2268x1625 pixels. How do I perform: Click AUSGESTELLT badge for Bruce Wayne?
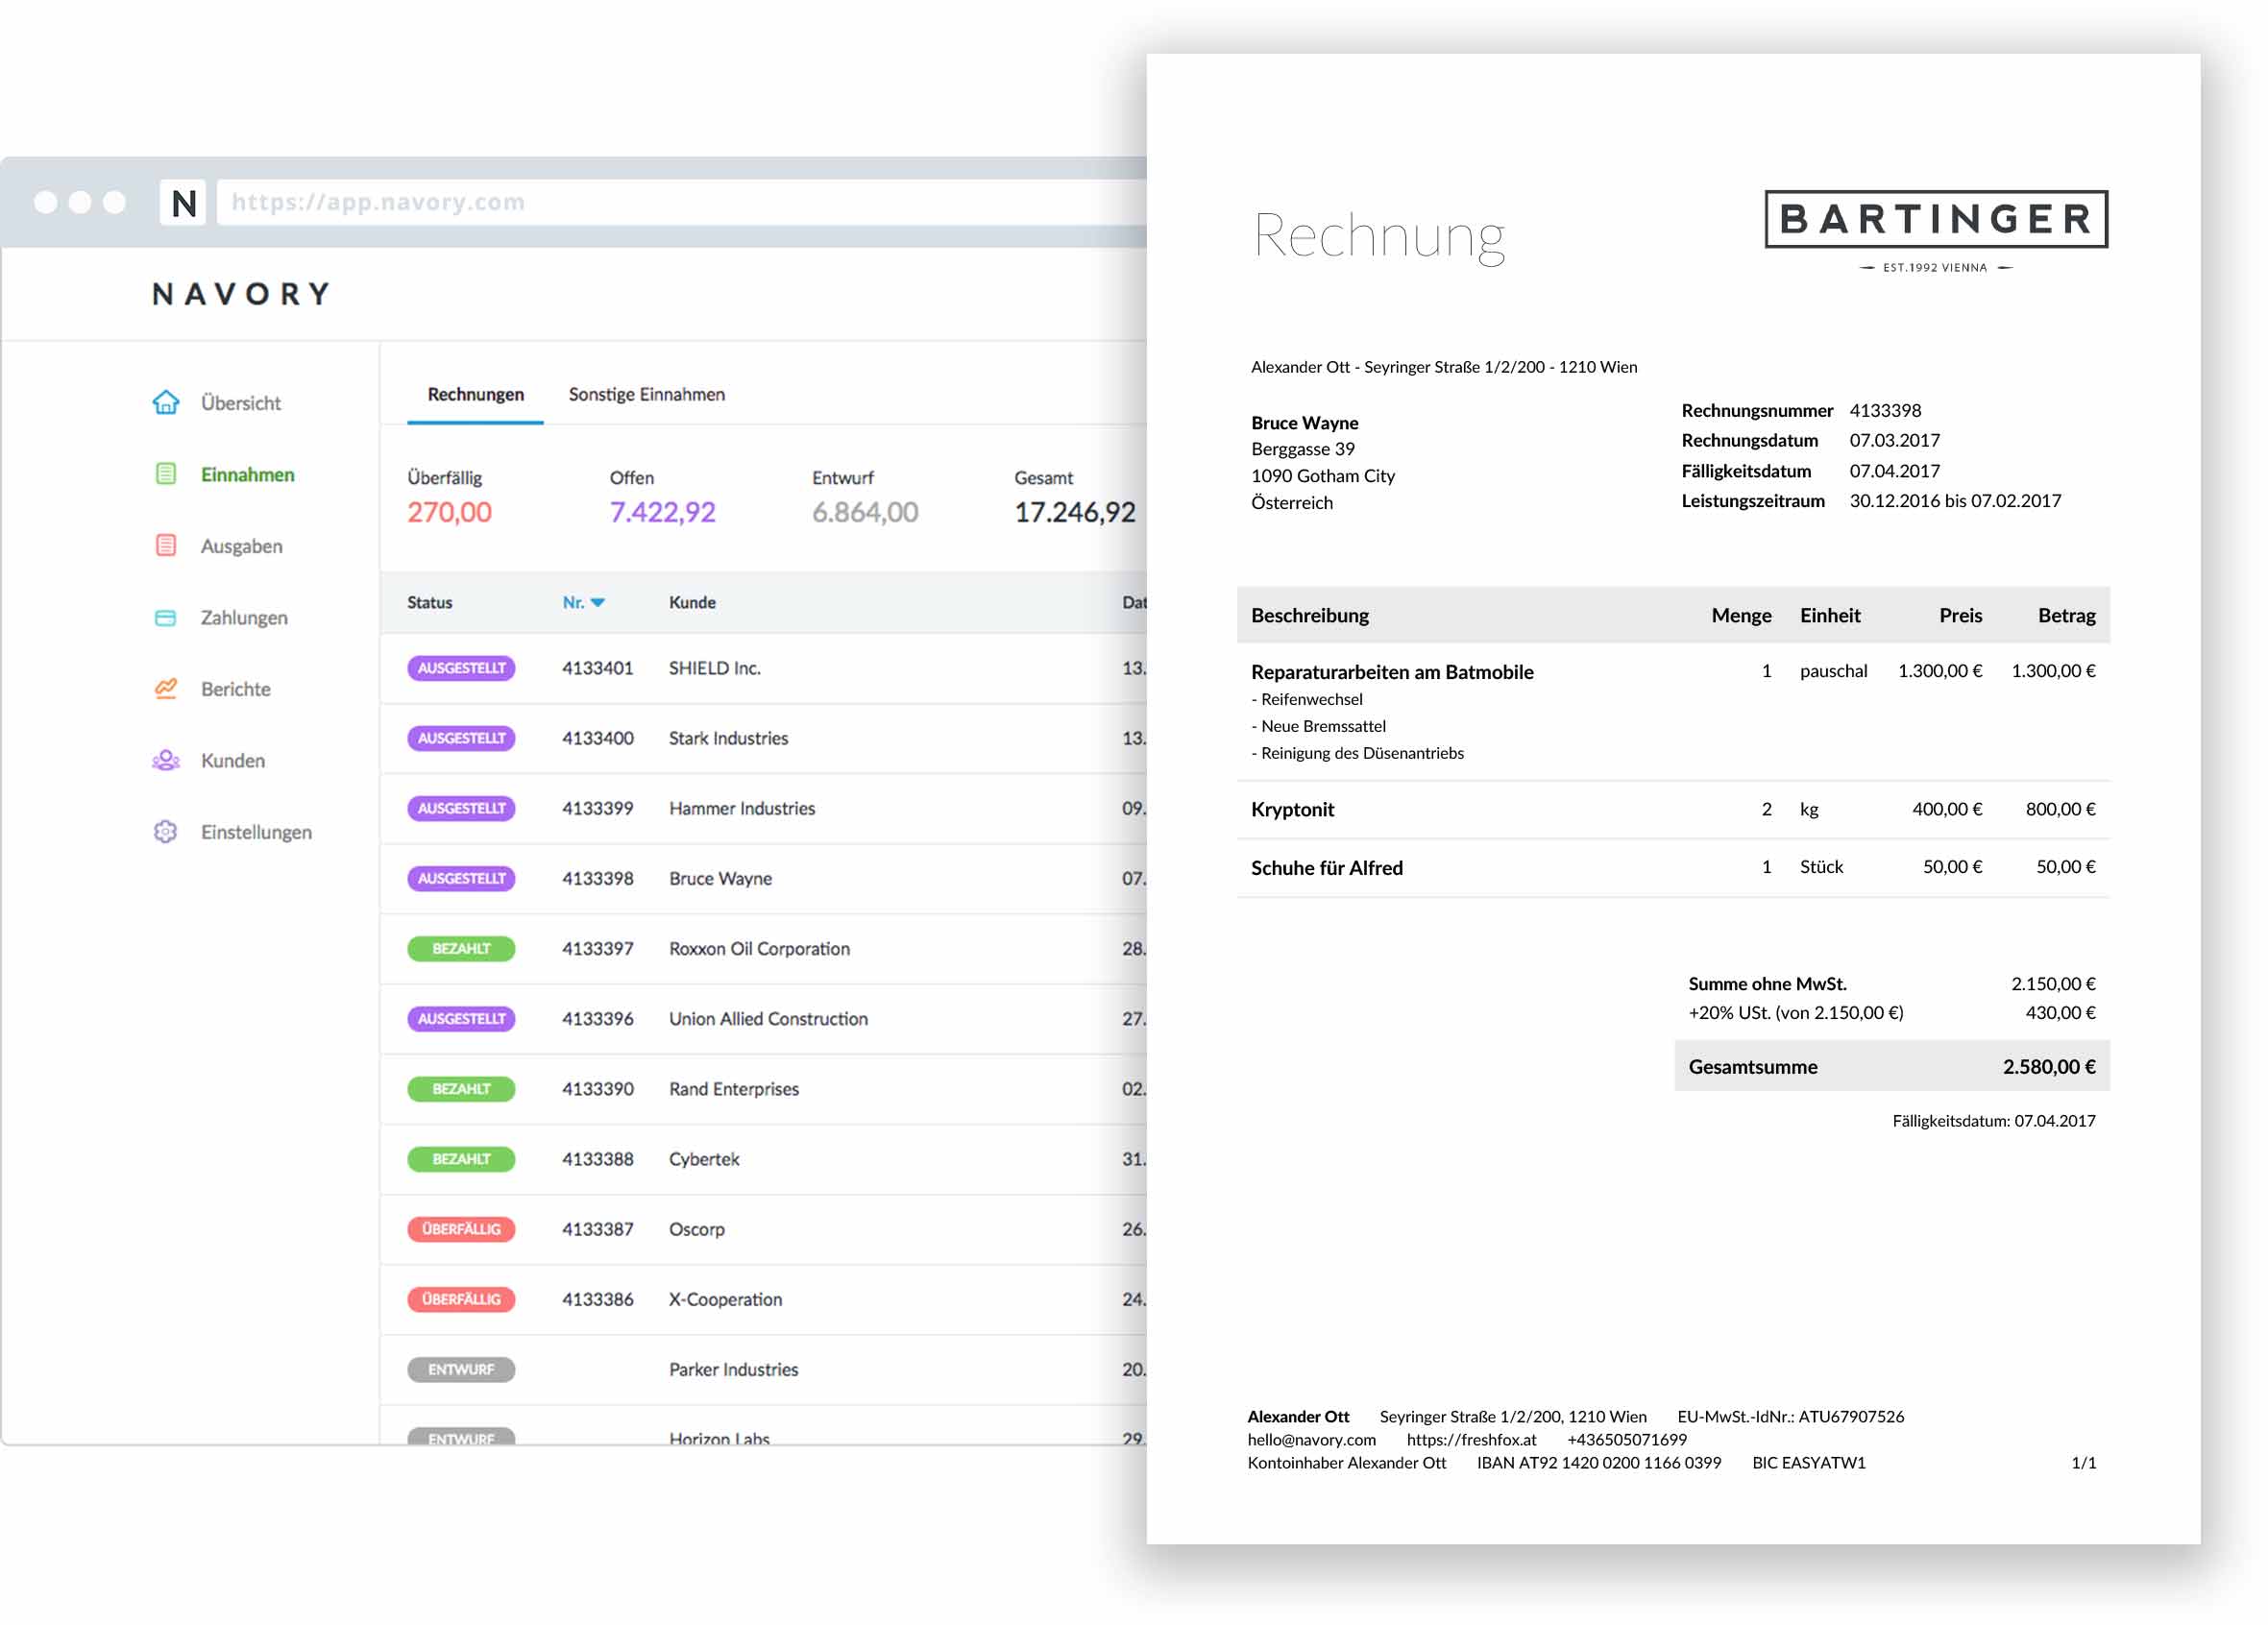pyautogui.click(x=461, y=878)
